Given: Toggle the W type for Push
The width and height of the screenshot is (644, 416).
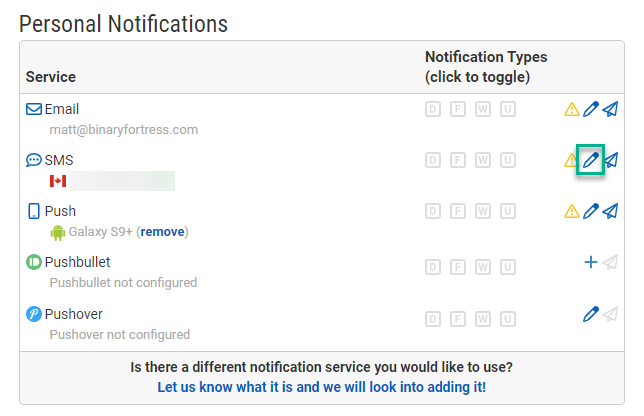Looking at the screenshot, I should coord(483,211).
